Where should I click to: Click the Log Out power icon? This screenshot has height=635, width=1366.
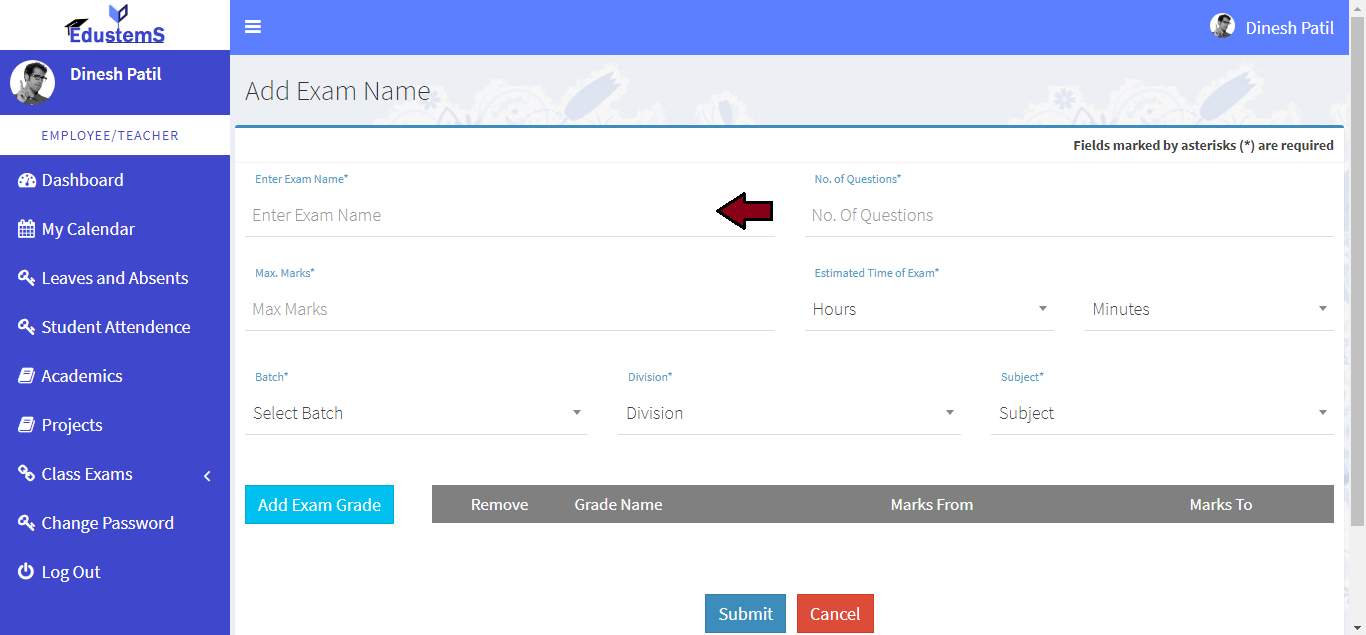(x=27, y=572)
